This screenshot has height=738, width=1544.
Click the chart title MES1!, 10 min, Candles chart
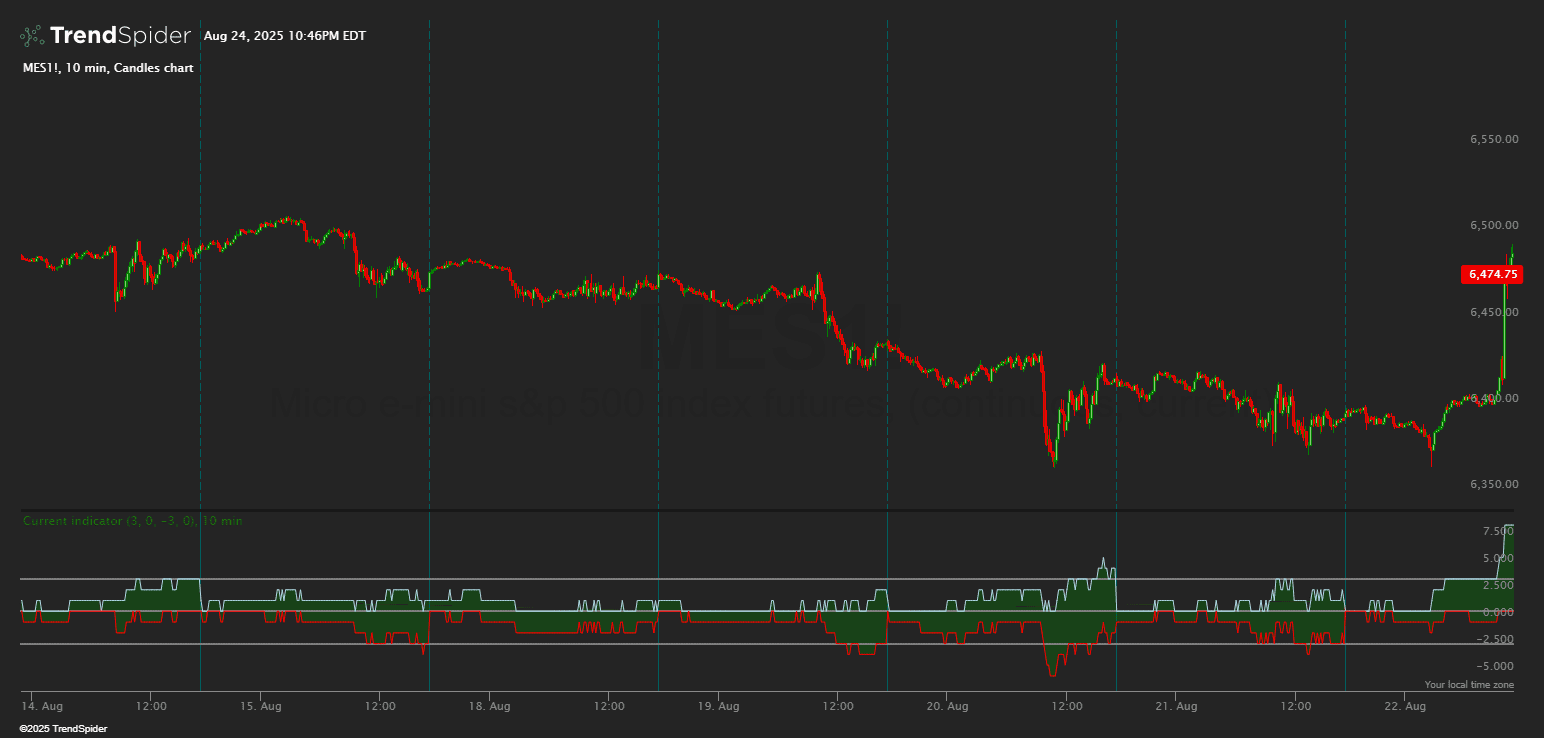[107, 68]
